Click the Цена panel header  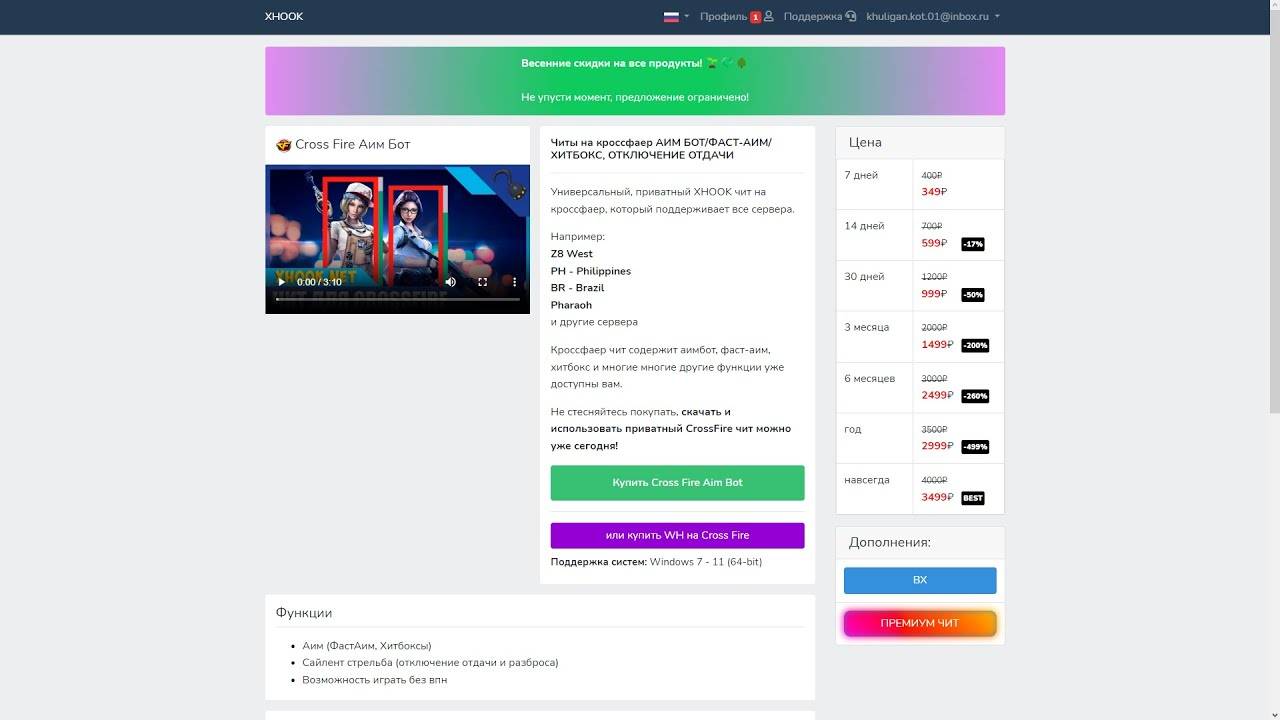point(920,143)
